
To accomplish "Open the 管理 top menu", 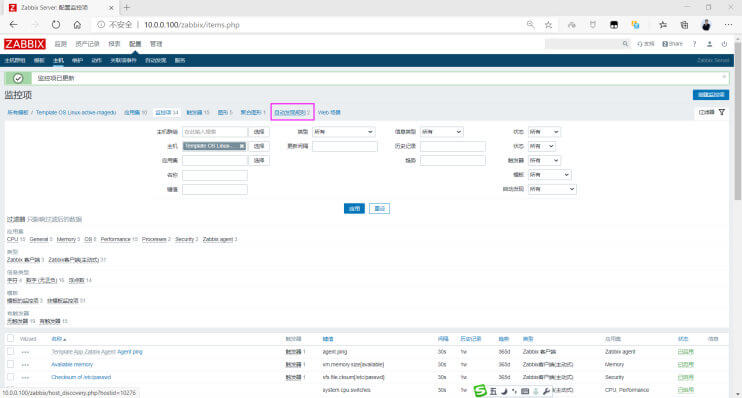I will click(x=156, y=44).
